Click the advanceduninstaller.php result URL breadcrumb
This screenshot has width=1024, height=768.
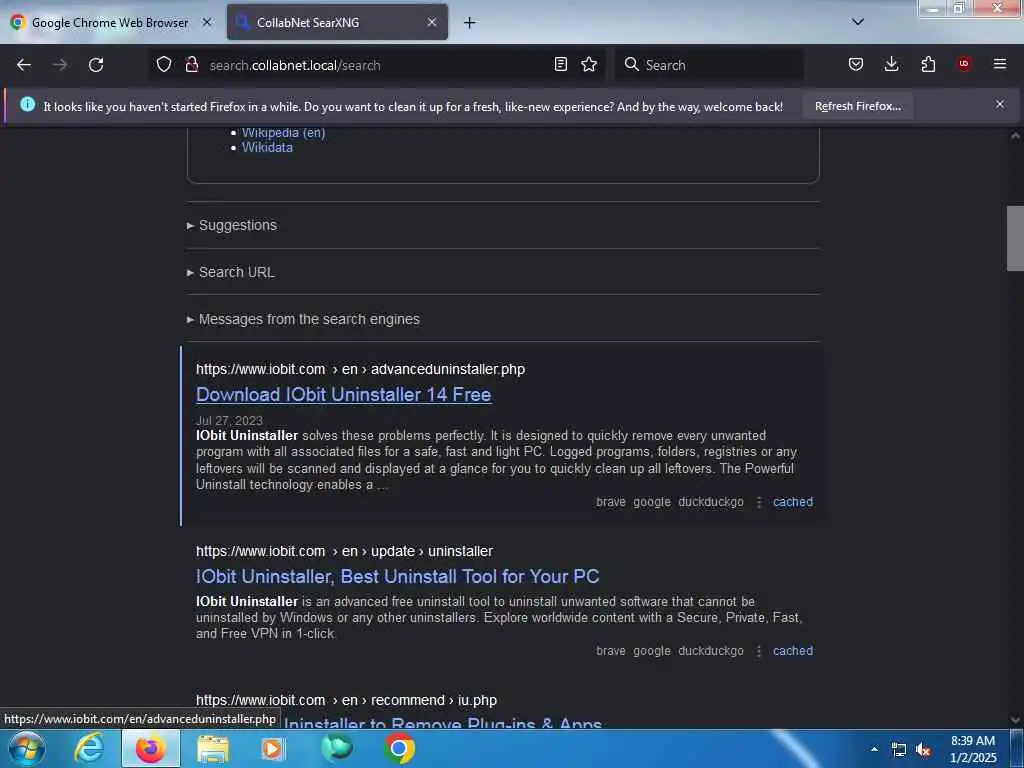tap(360, 369)
